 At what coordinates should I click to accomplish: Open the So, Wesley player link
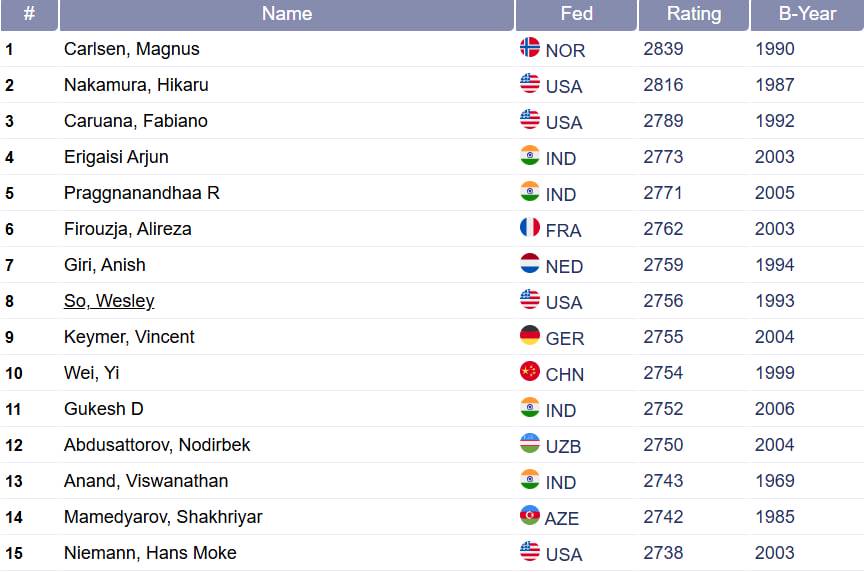pos(109,301)
